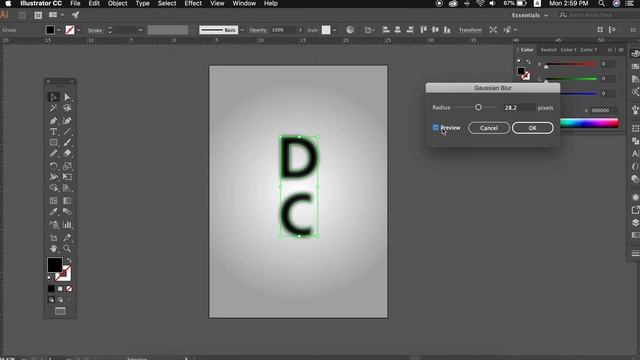
Task: Select the Eyedropper tool
Action: click(x=53, y=212)
